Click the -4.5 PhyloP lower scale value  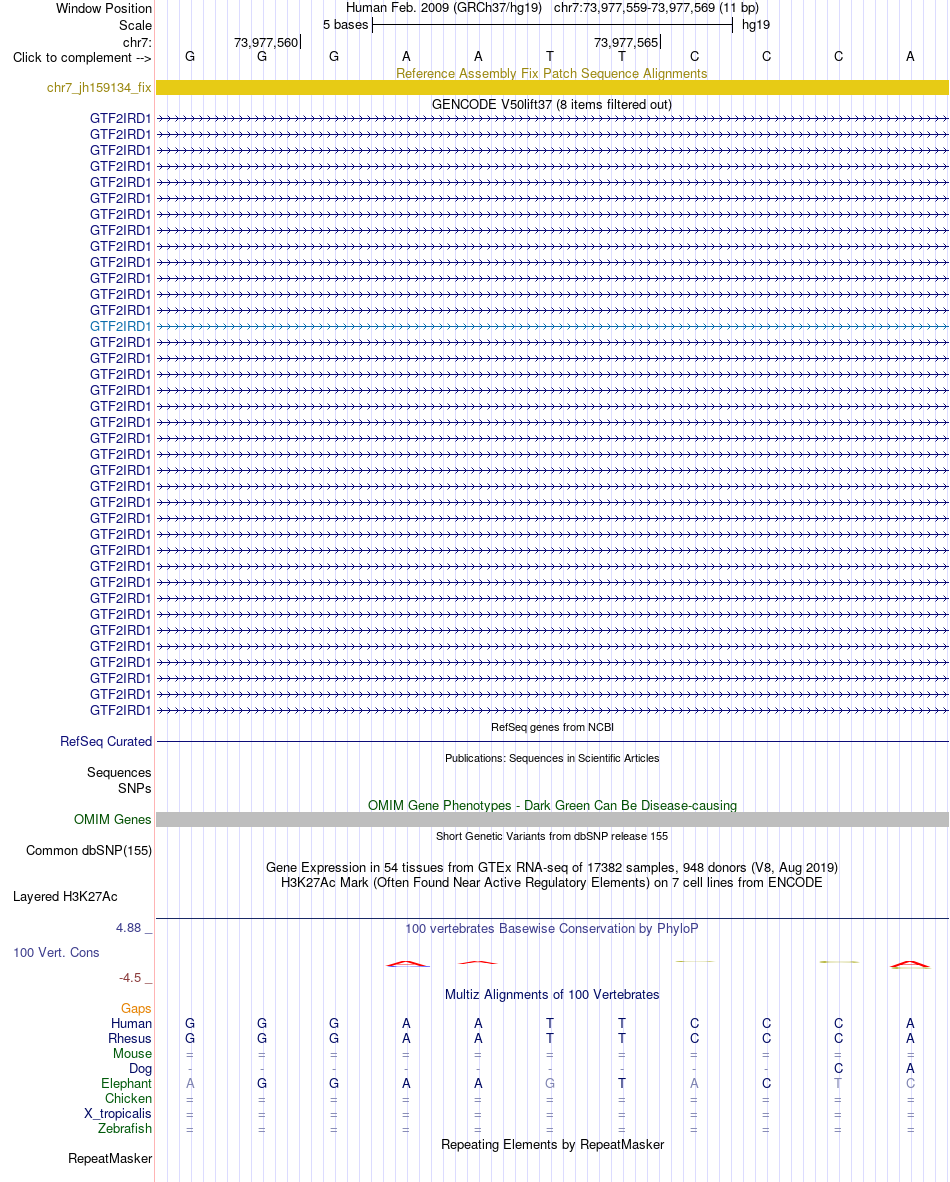(x=130, y=978)
